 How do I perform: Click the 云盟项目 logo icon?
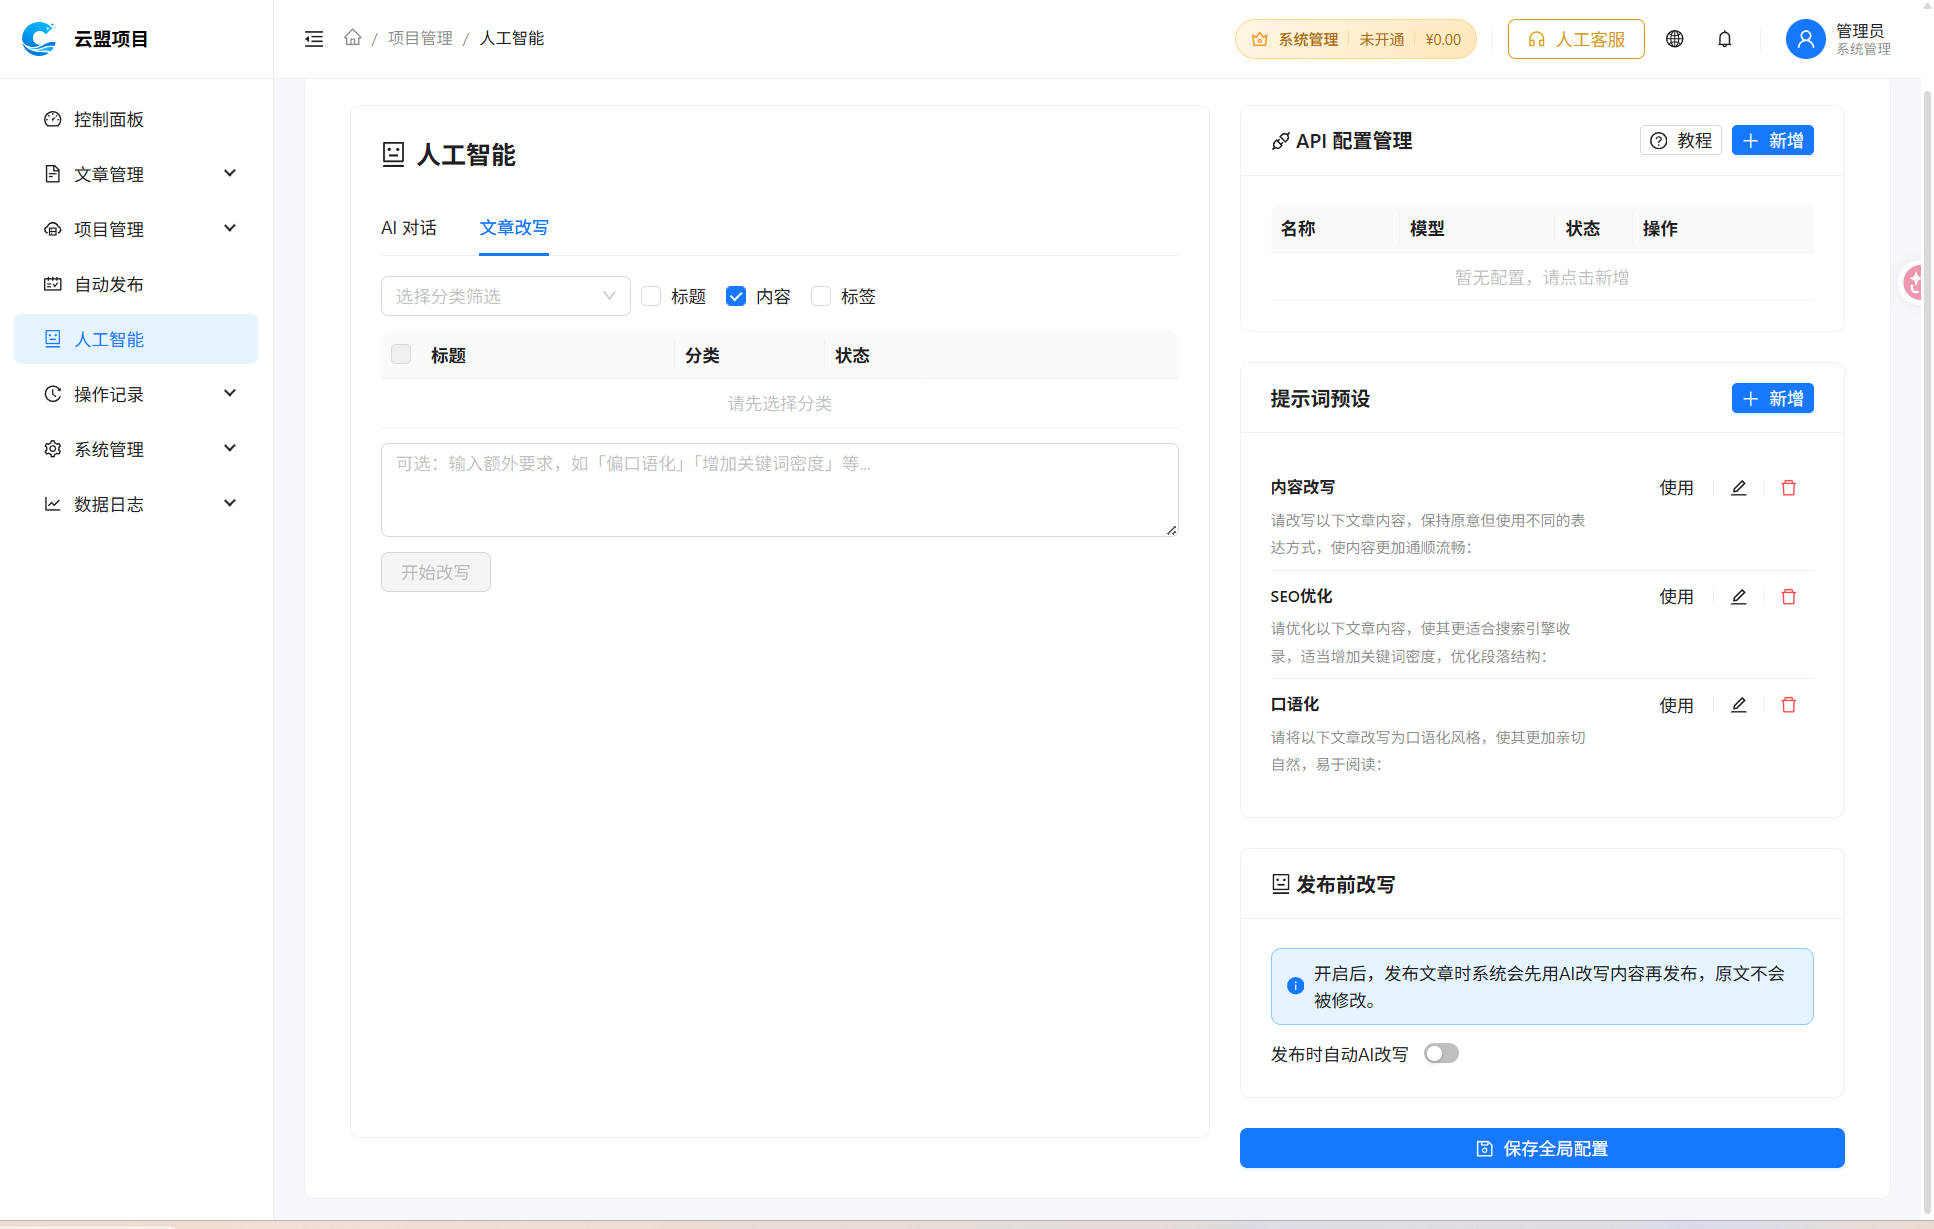[x=39, y=38]
